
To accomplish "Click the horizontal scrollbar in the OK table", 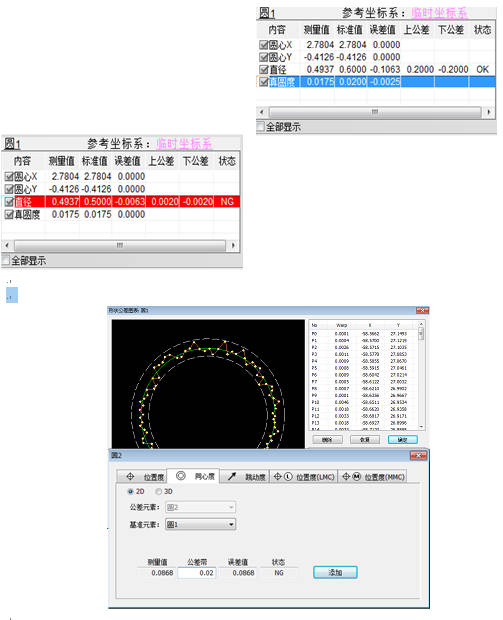I will click(375, 112).
